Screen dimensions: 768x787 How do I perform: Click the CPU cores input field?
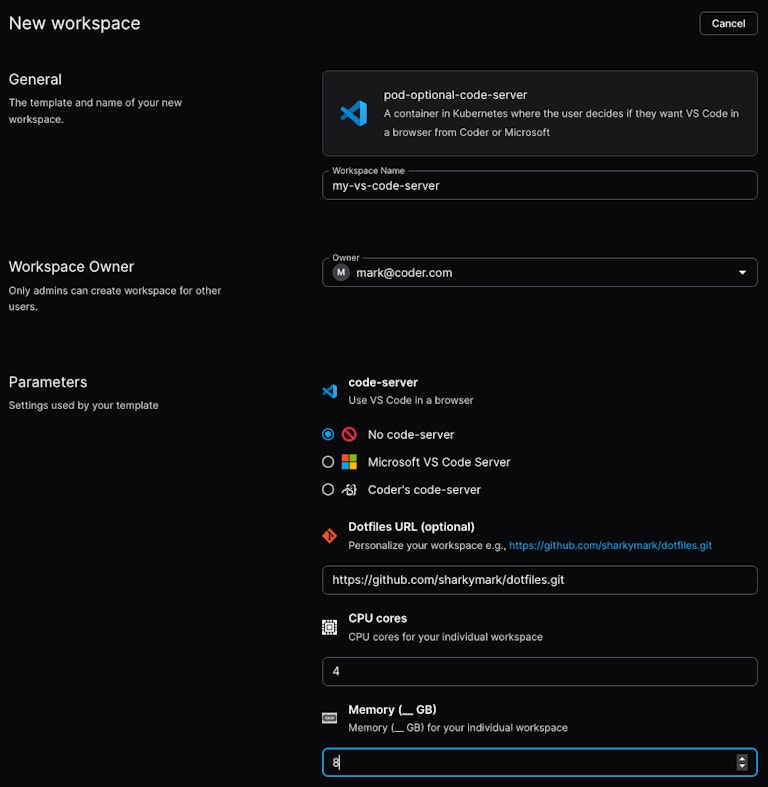tap(540, 671)
